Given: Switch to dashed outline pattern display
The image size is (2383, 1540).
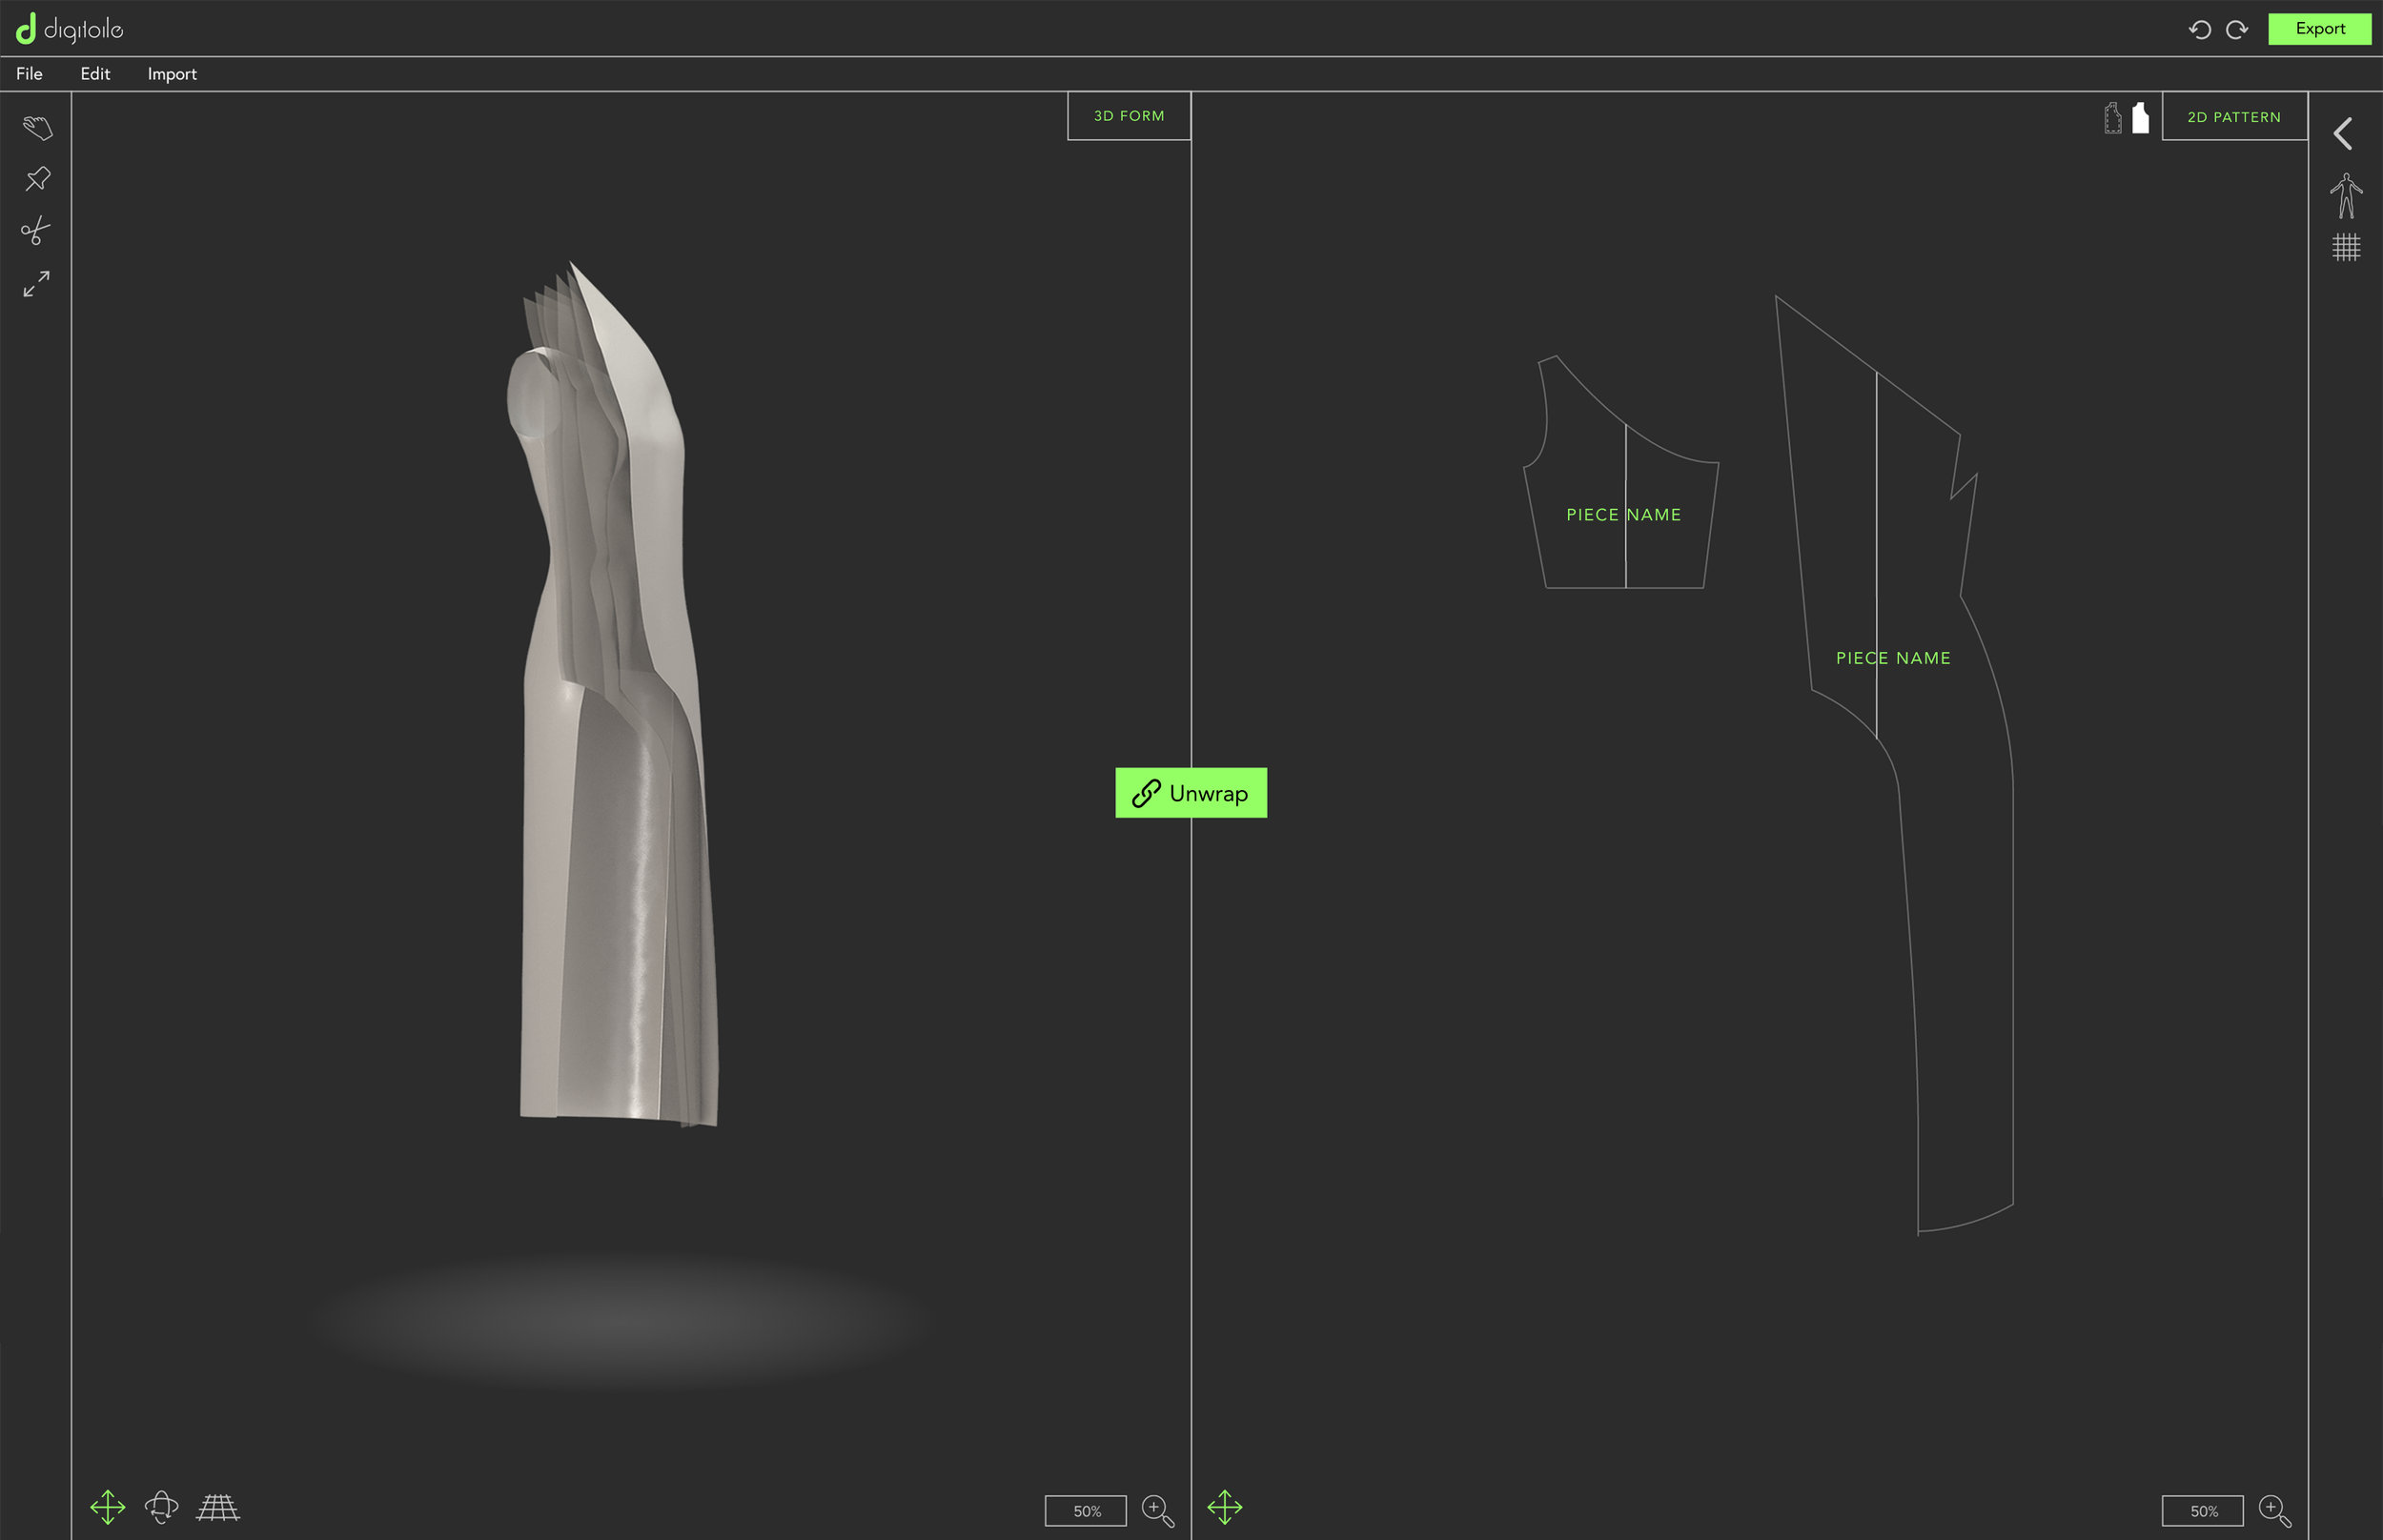Looking at the screenshot, I should pyautogui.click(x=2112, y=118).
